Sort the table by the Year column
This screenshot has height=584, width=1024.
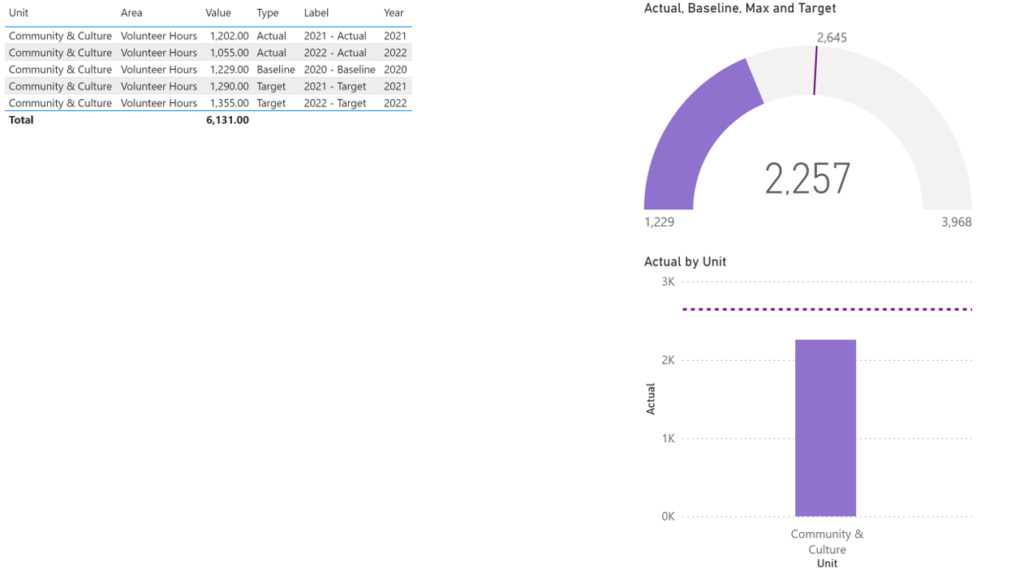(x=392, y=13)
